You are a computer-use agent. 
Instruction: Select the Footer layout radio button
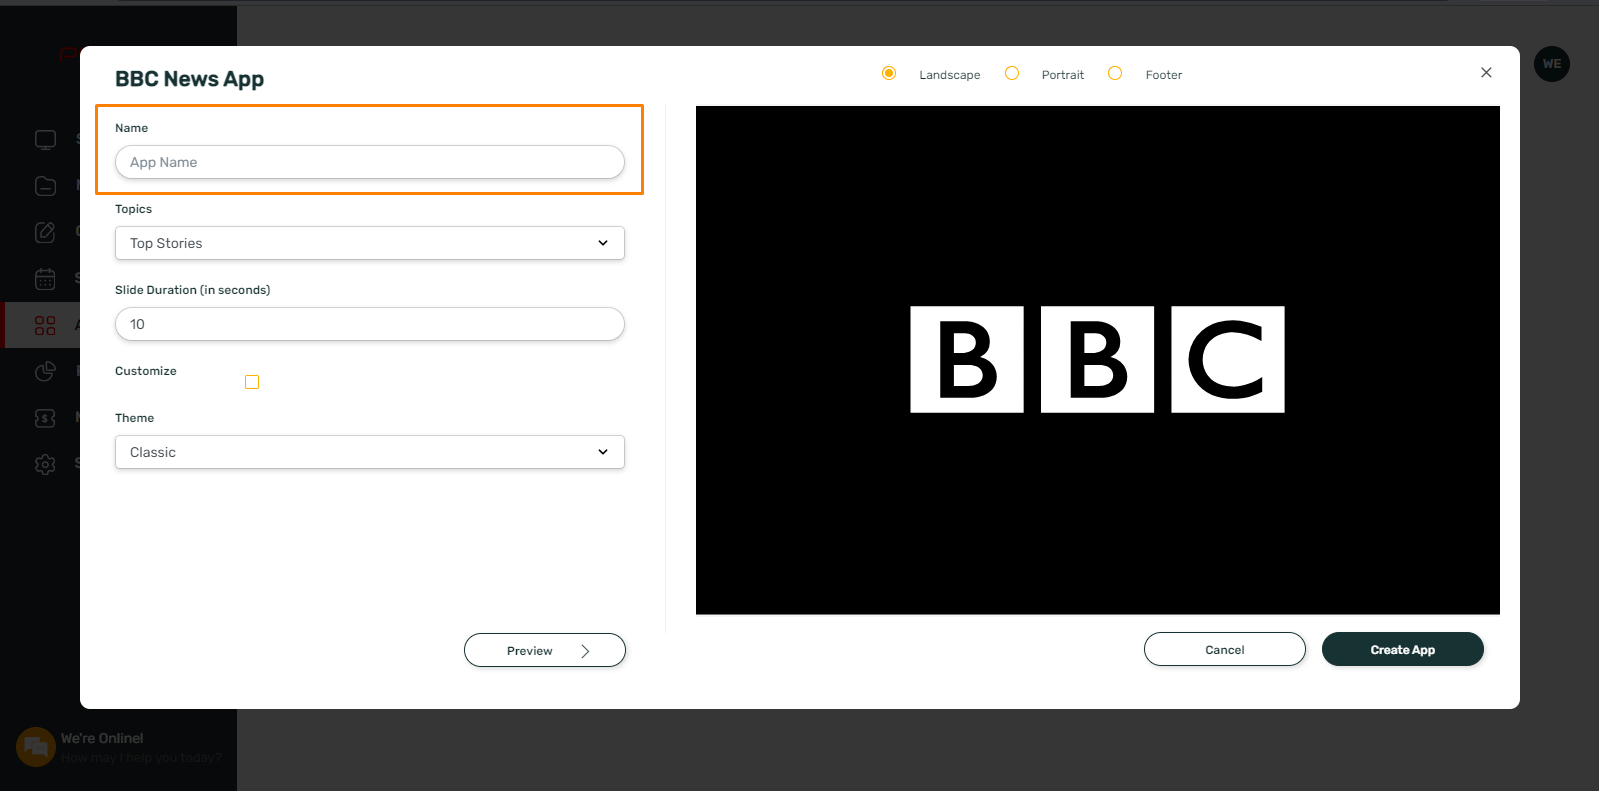[1115, 73]
